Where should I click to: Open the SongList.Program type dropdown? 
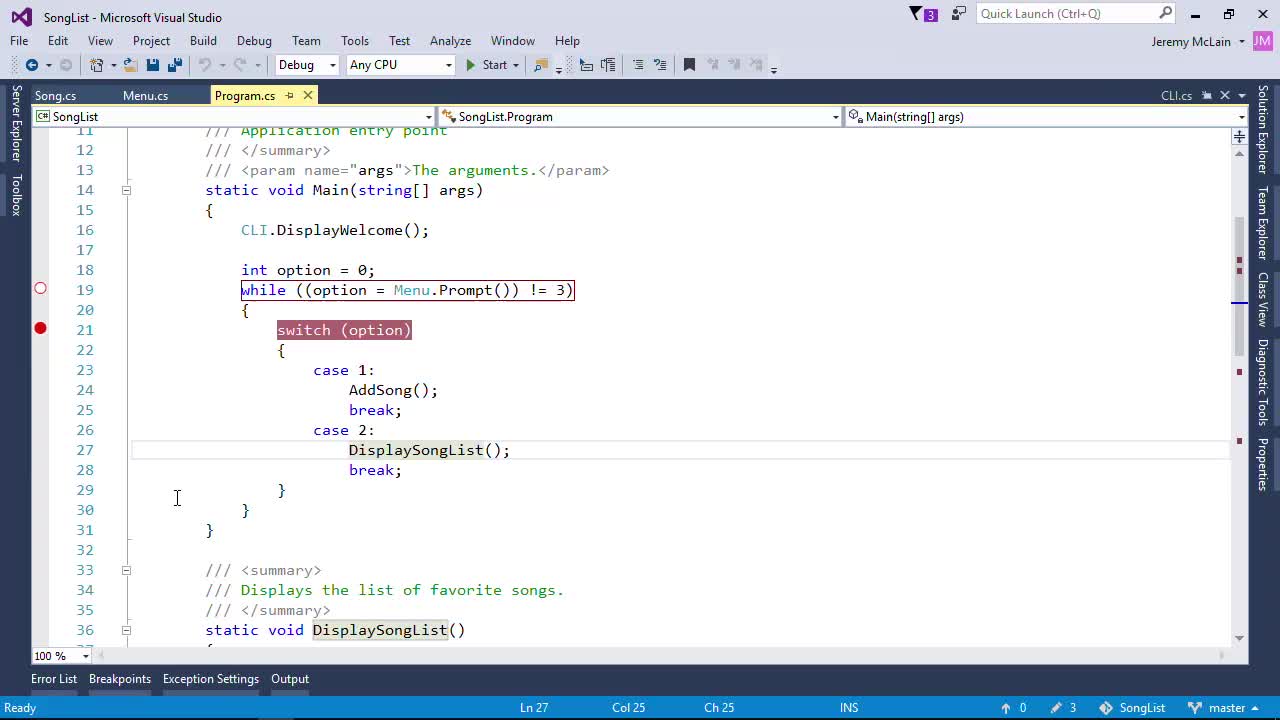[x=640, y=117]
